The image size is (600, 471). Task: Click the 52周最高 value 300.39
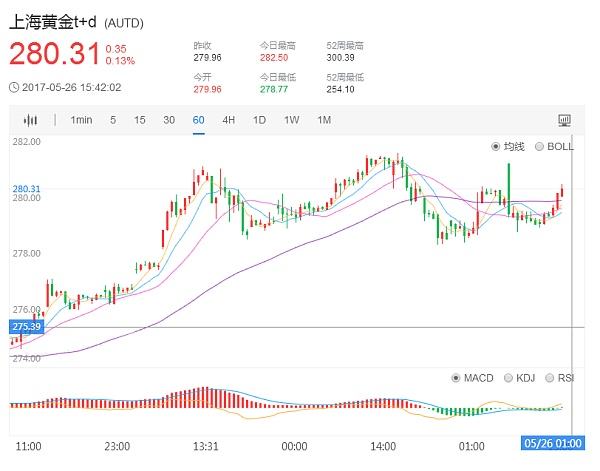tap(340, 58)
